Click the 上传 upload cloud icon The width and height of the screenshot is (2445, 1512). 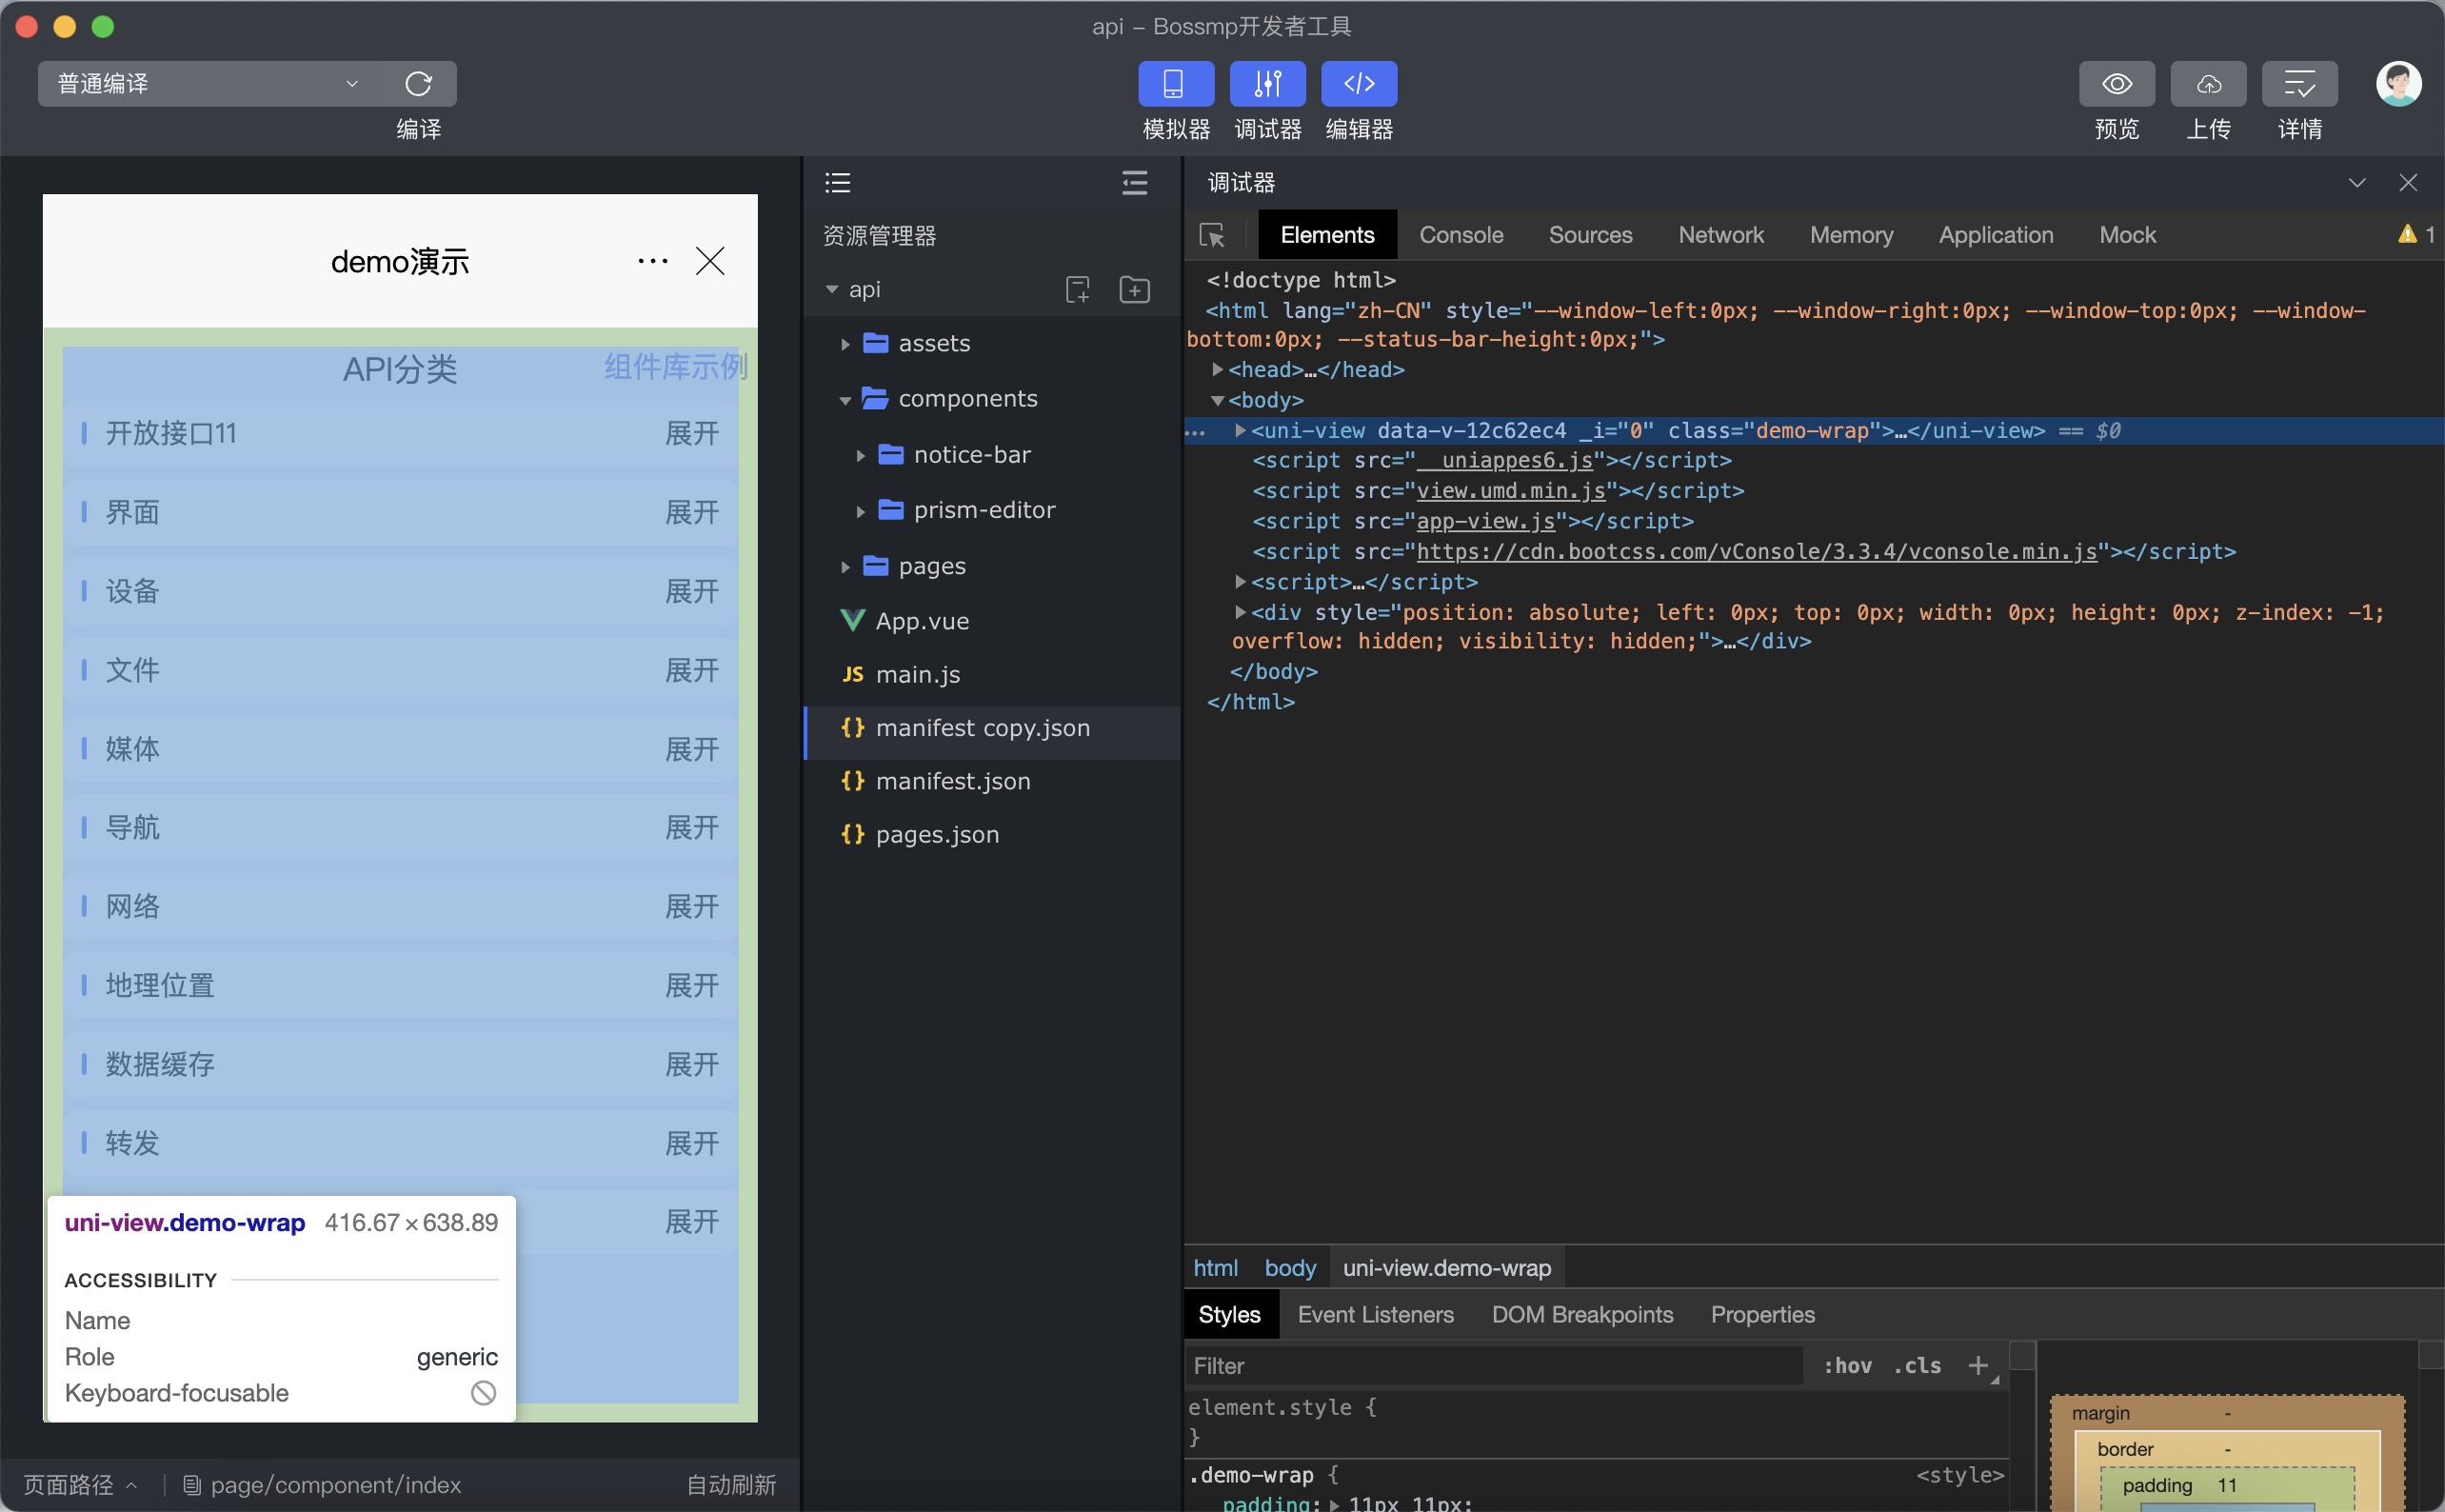pyautogui.click(x=2208, y=83)
